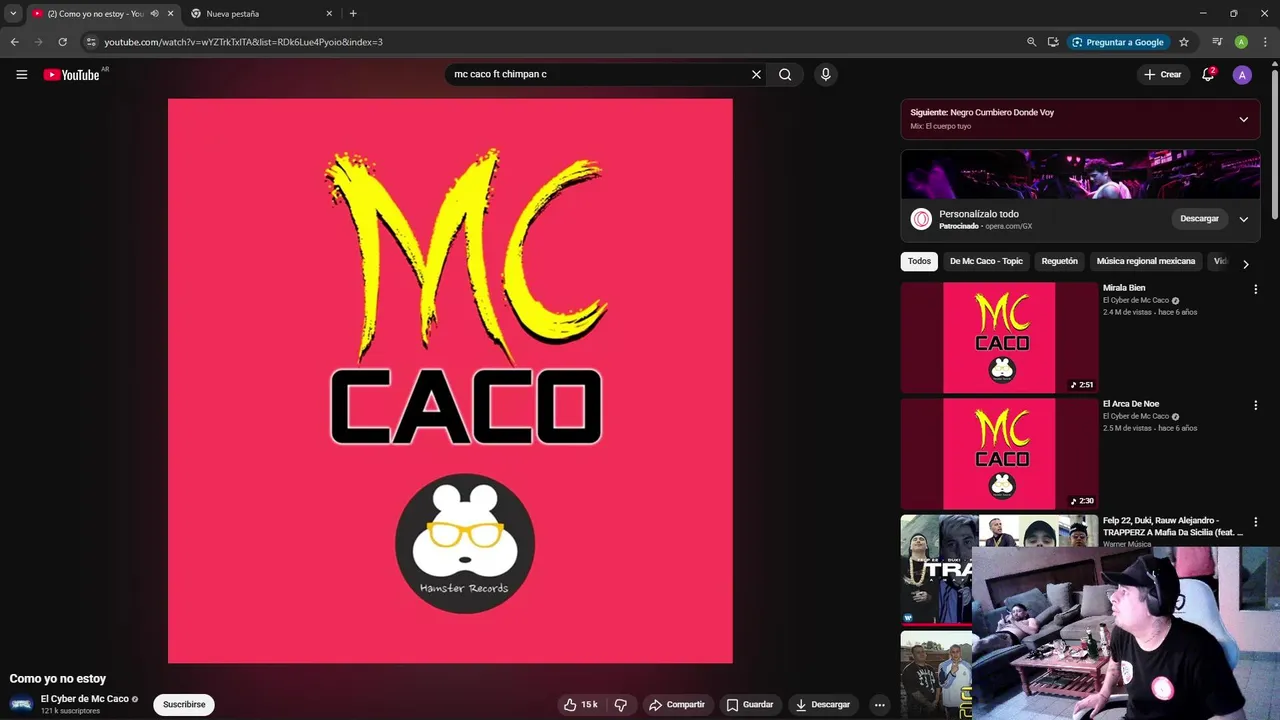This screenshot has height=720, width=1280.
Task: Select the Todos filter chip
Action: coord(919,261)
